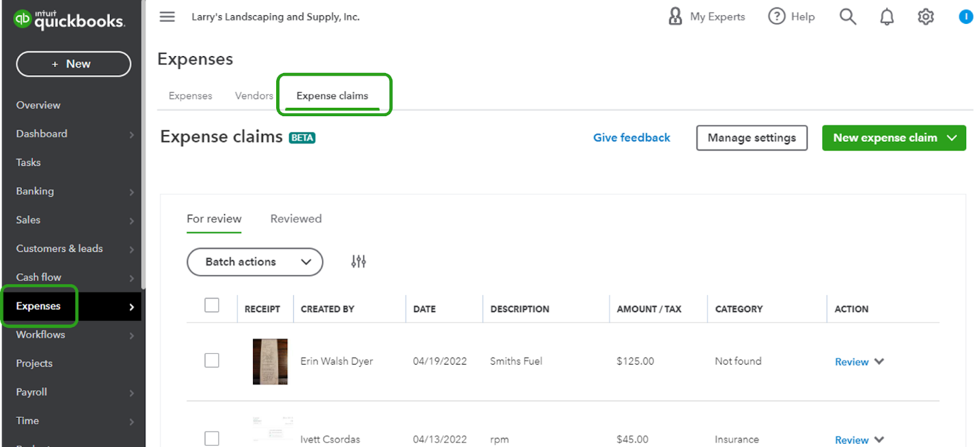Click the BETA badge
974x447 pixels.
point(302,138)
